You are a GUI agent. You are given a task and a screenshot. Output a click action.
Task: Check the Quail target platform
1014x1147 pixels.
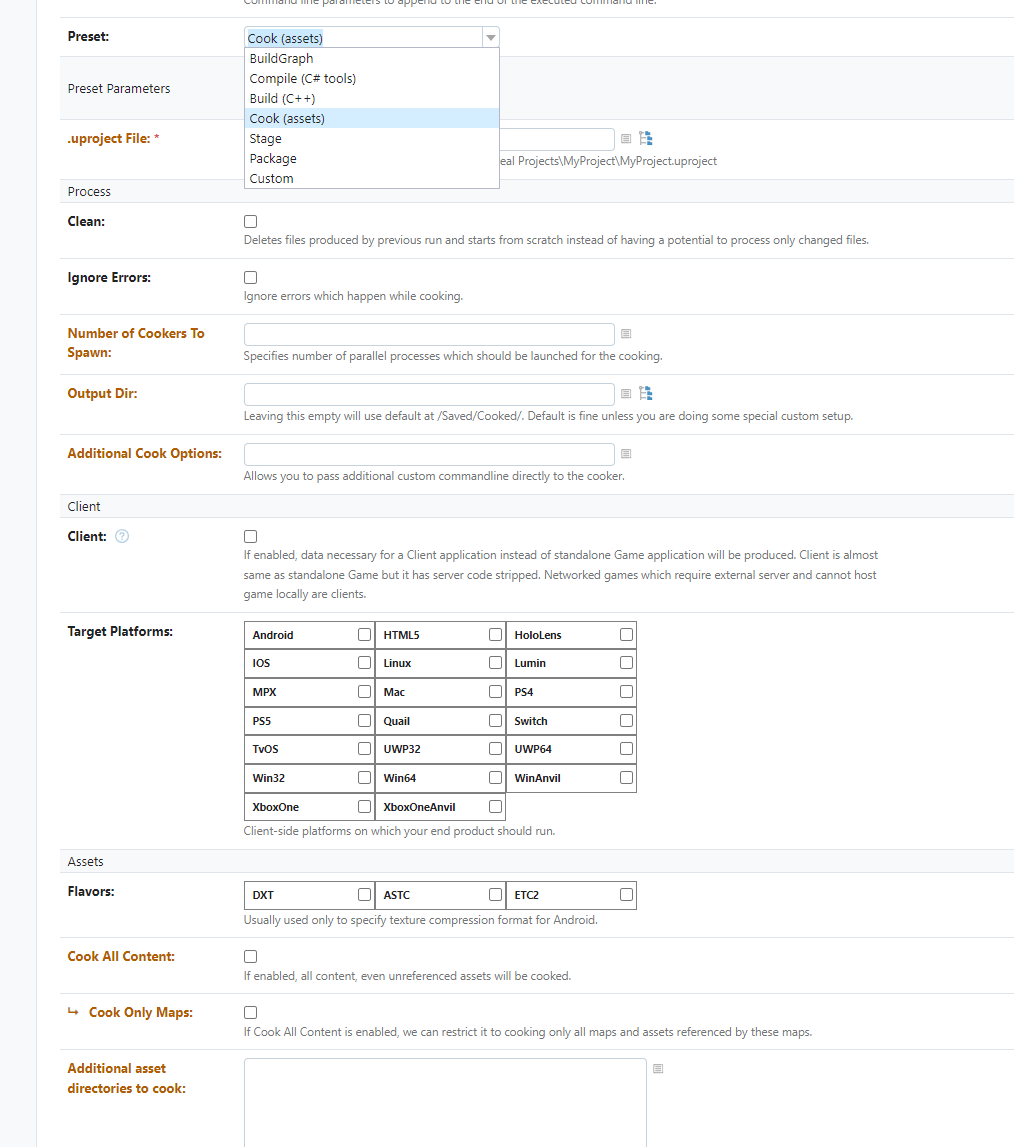point(495,721)
